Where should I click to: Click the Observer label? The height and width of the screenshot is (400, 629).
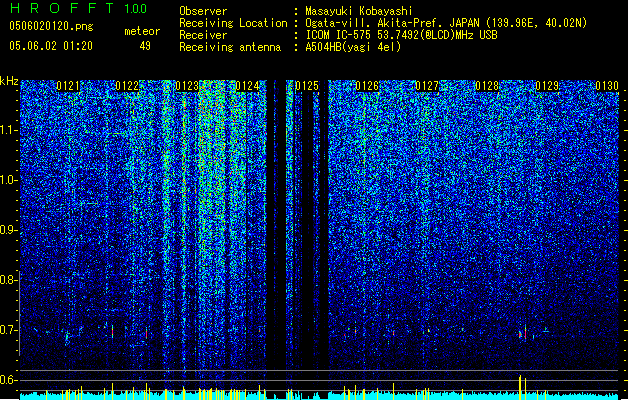coord(203,11)
